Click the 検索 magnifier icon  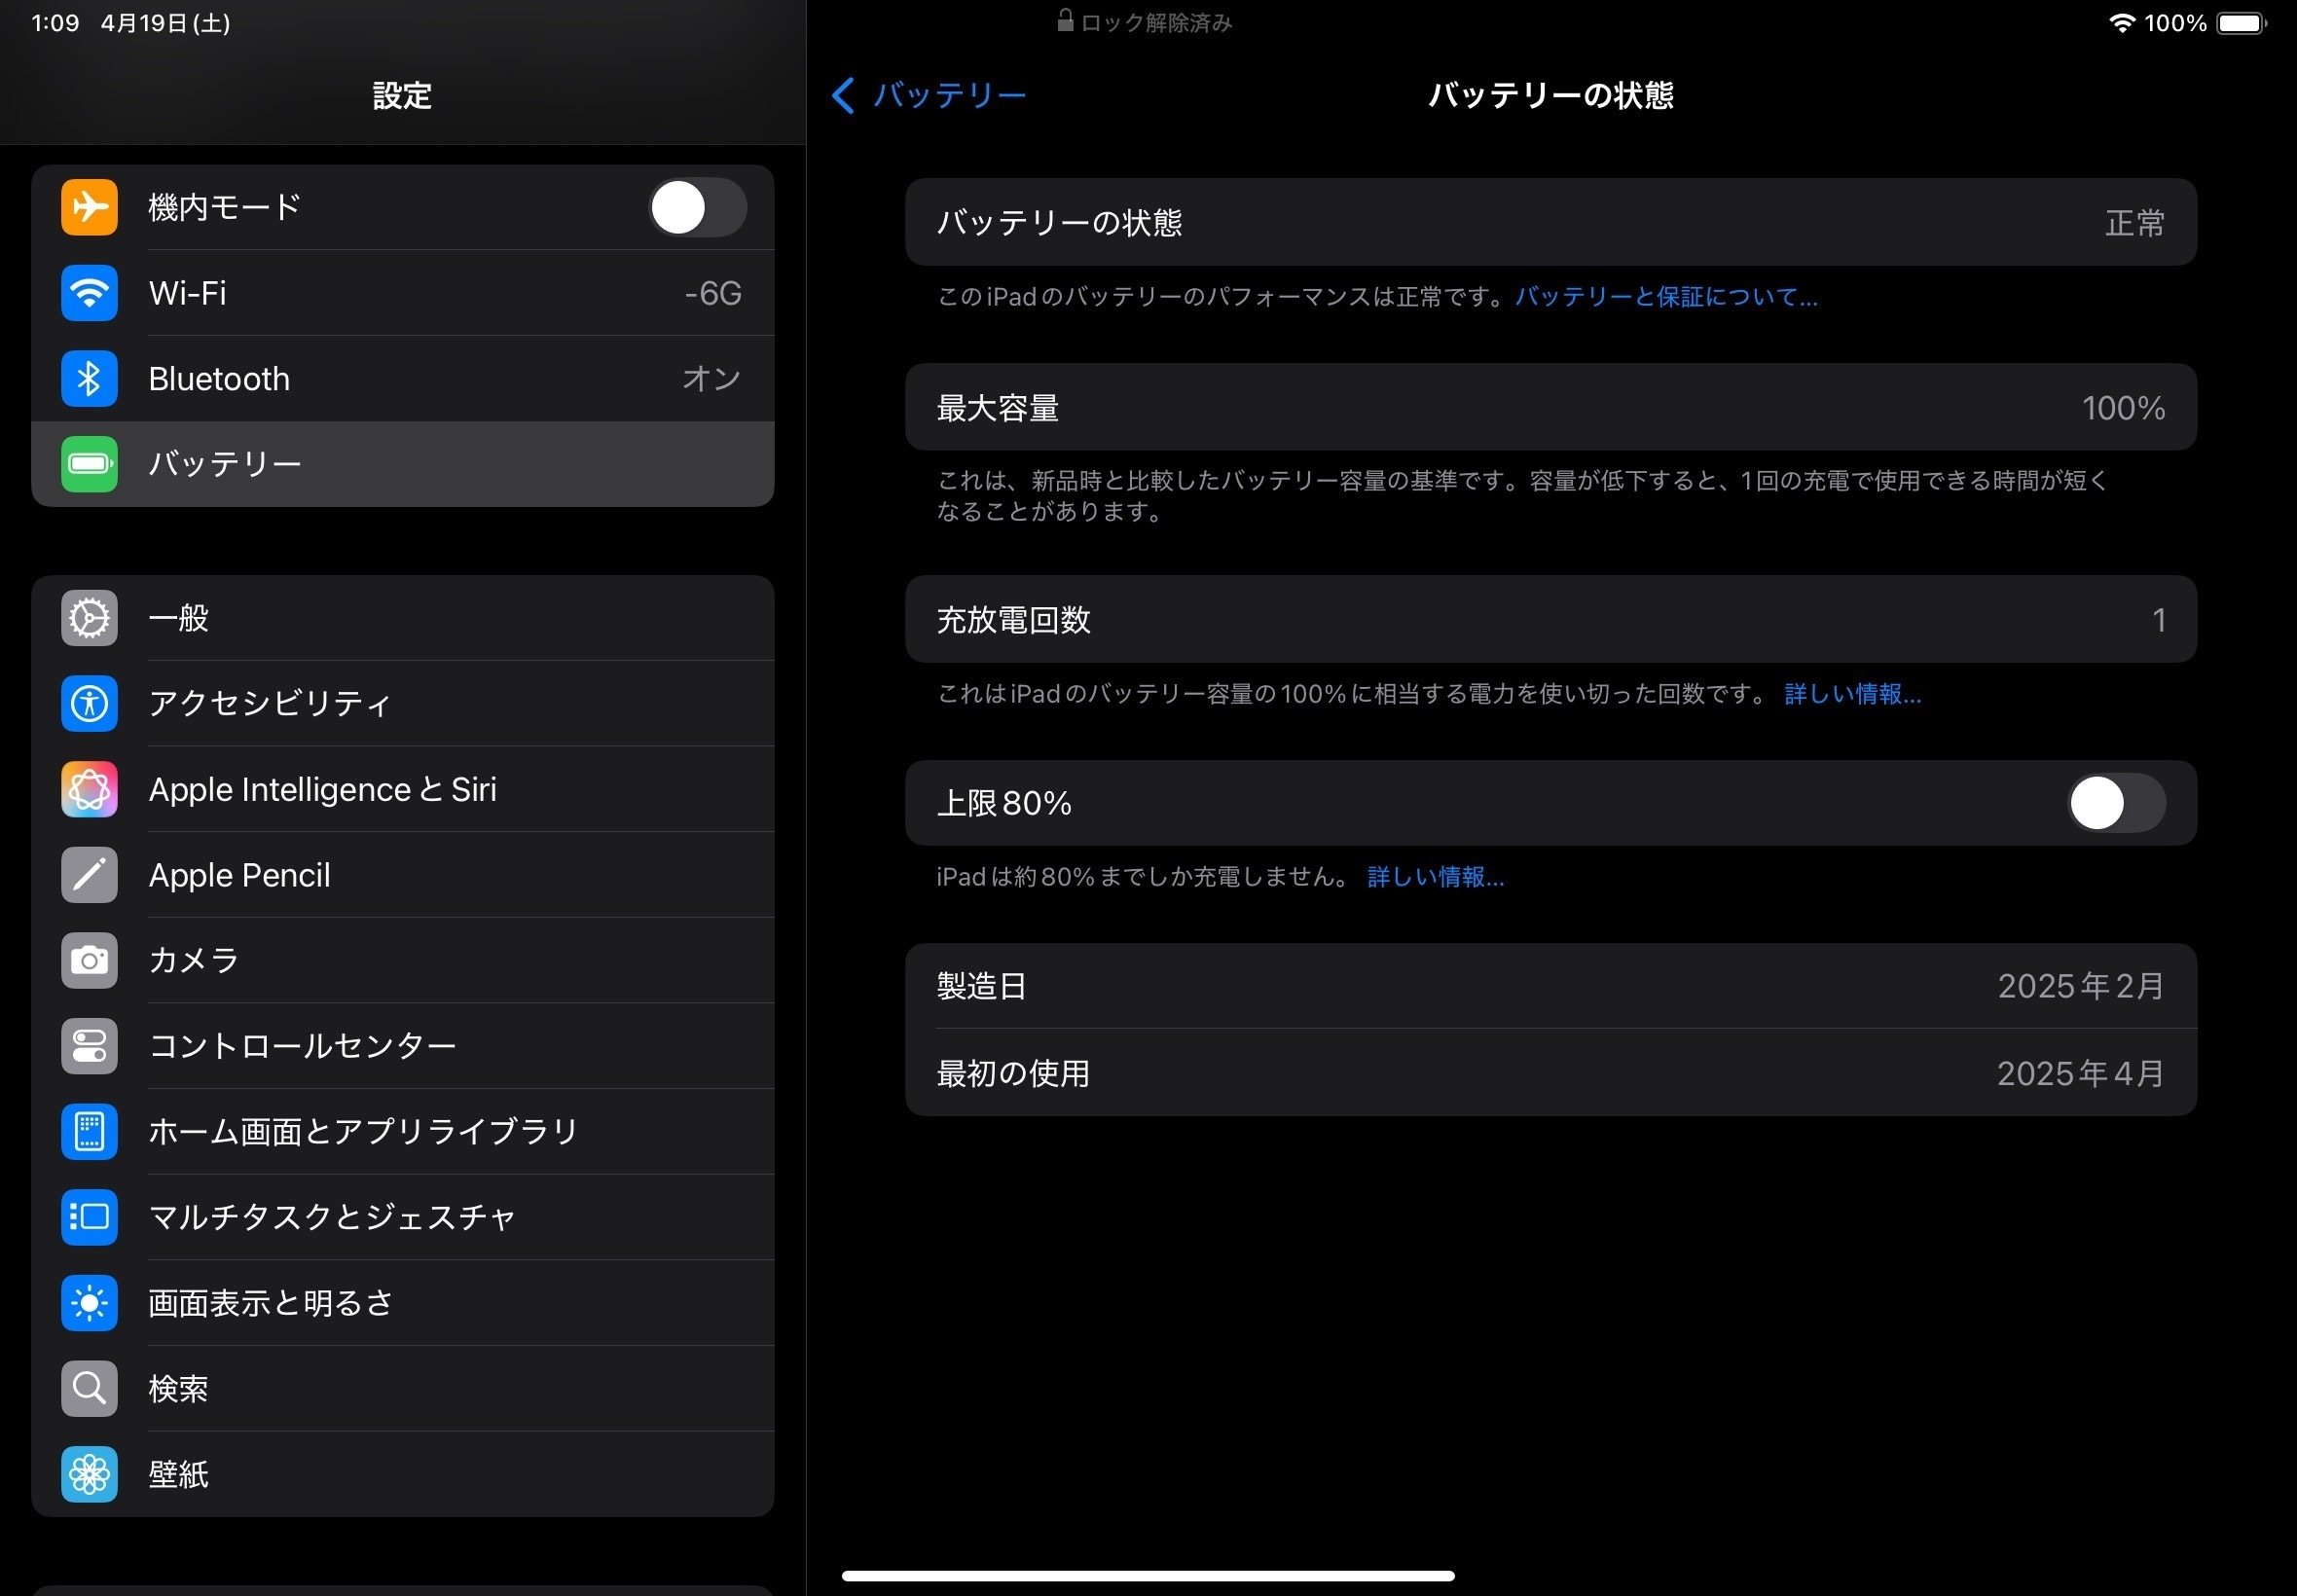pos(89,1388)
